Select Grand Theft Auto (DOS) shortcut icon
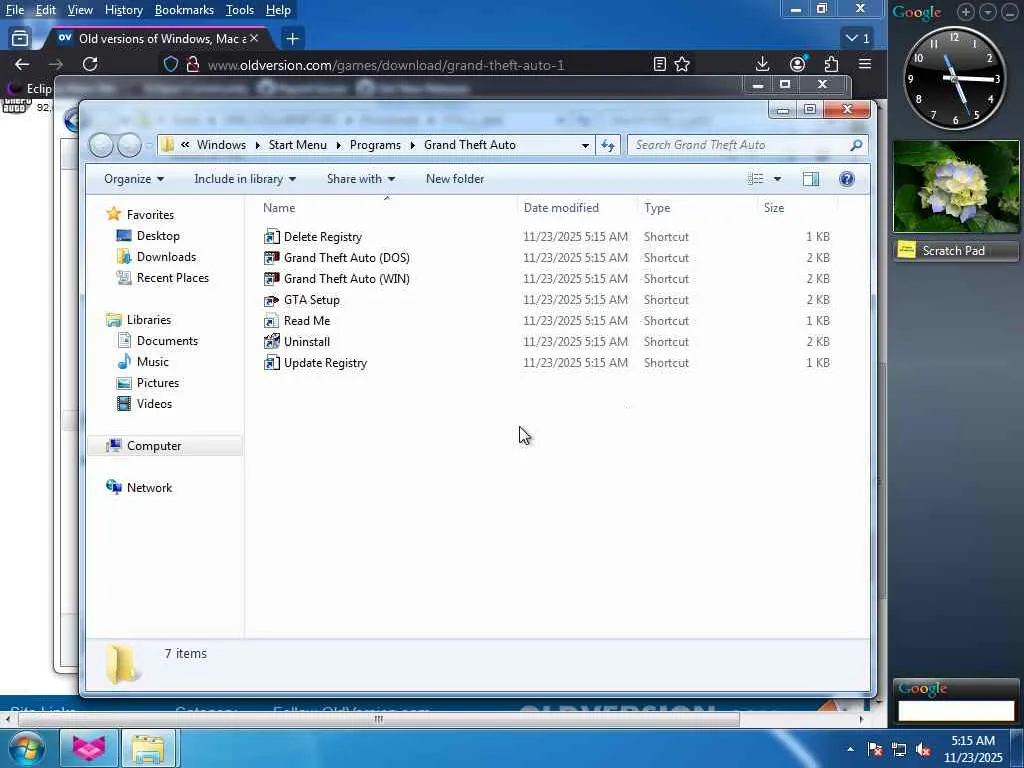The height and width of the screenshot is (768, 1024). click(x=271, y=258)
